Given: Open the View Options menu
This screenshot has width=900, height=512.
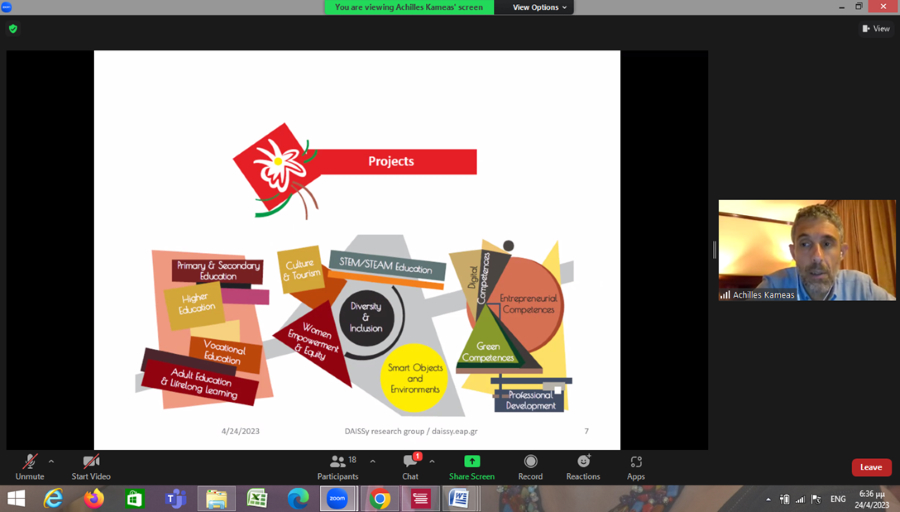Looking at the screenshot, I should pyautogui.click(x=540, y=7).
